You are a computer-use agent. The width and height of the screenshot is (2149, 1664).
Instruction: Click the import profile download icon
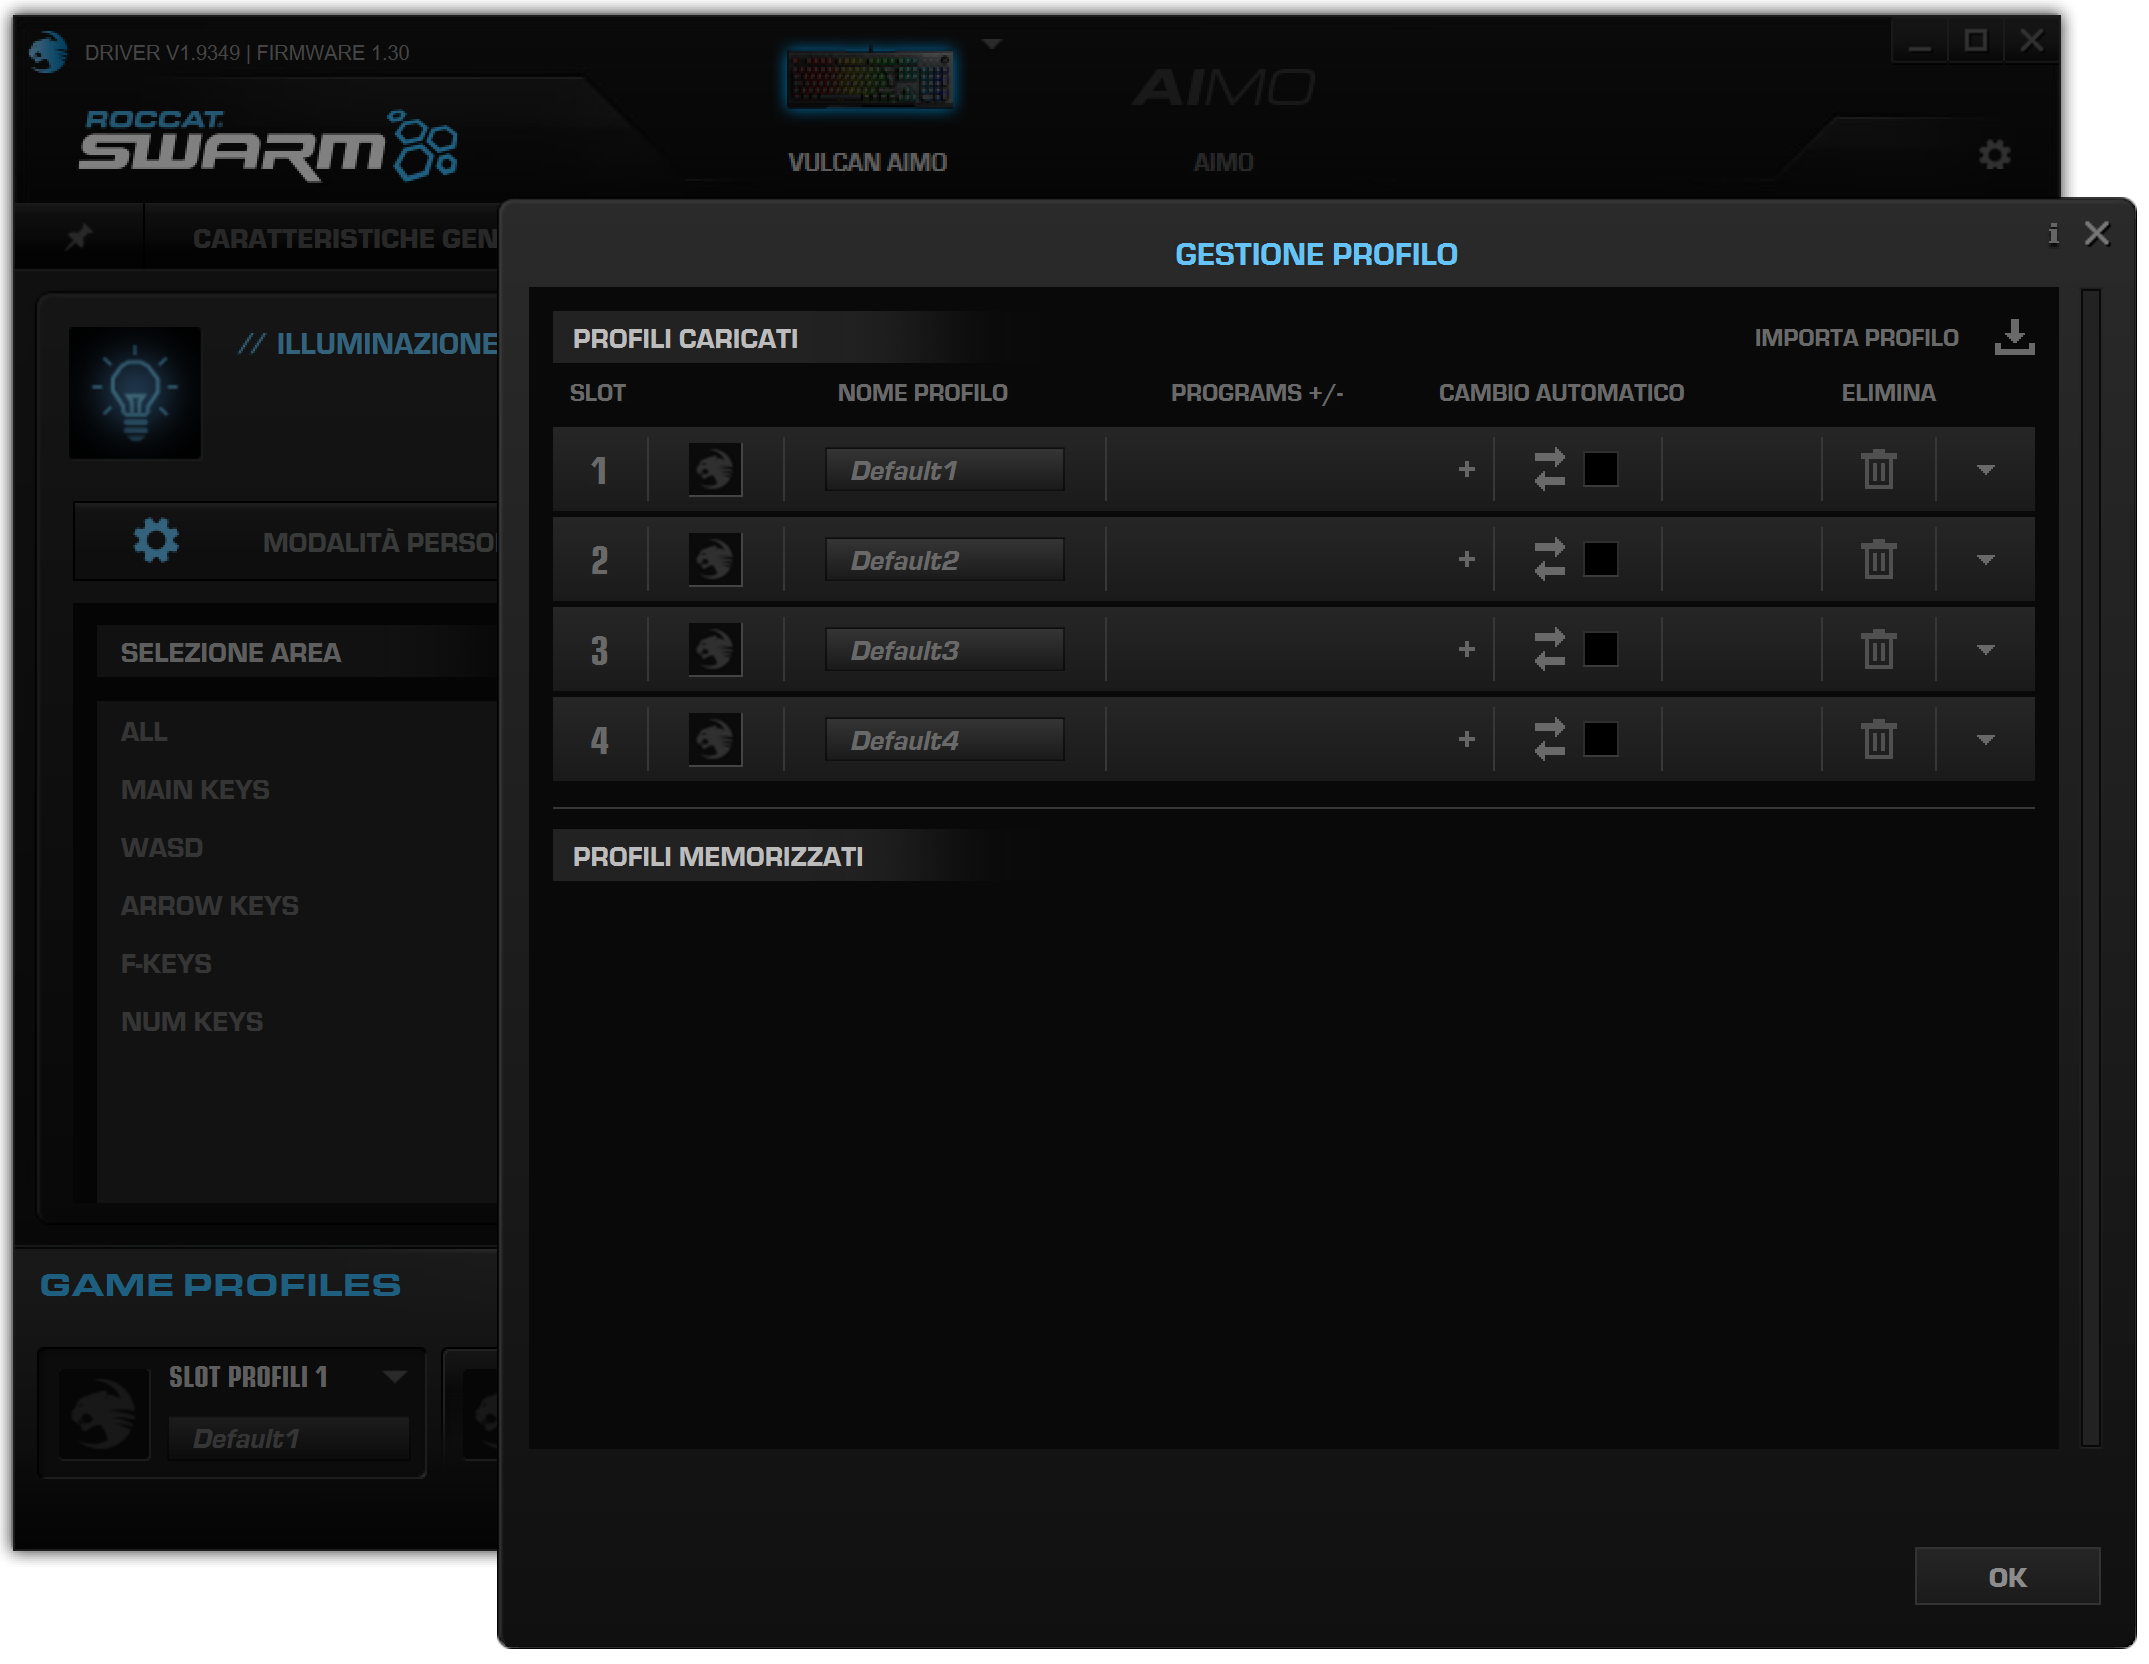[2014, 338]
